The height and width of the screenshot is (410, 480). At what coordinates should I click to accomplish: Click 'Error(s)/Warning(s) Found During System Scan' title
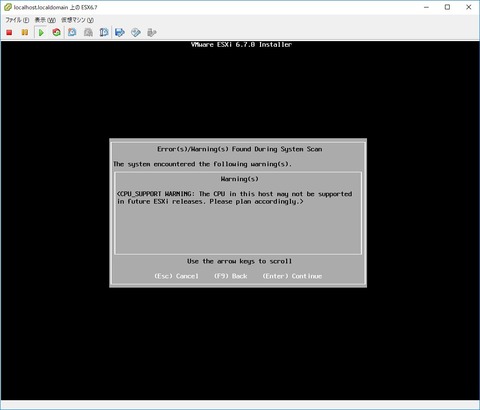[x=239, y=149]
